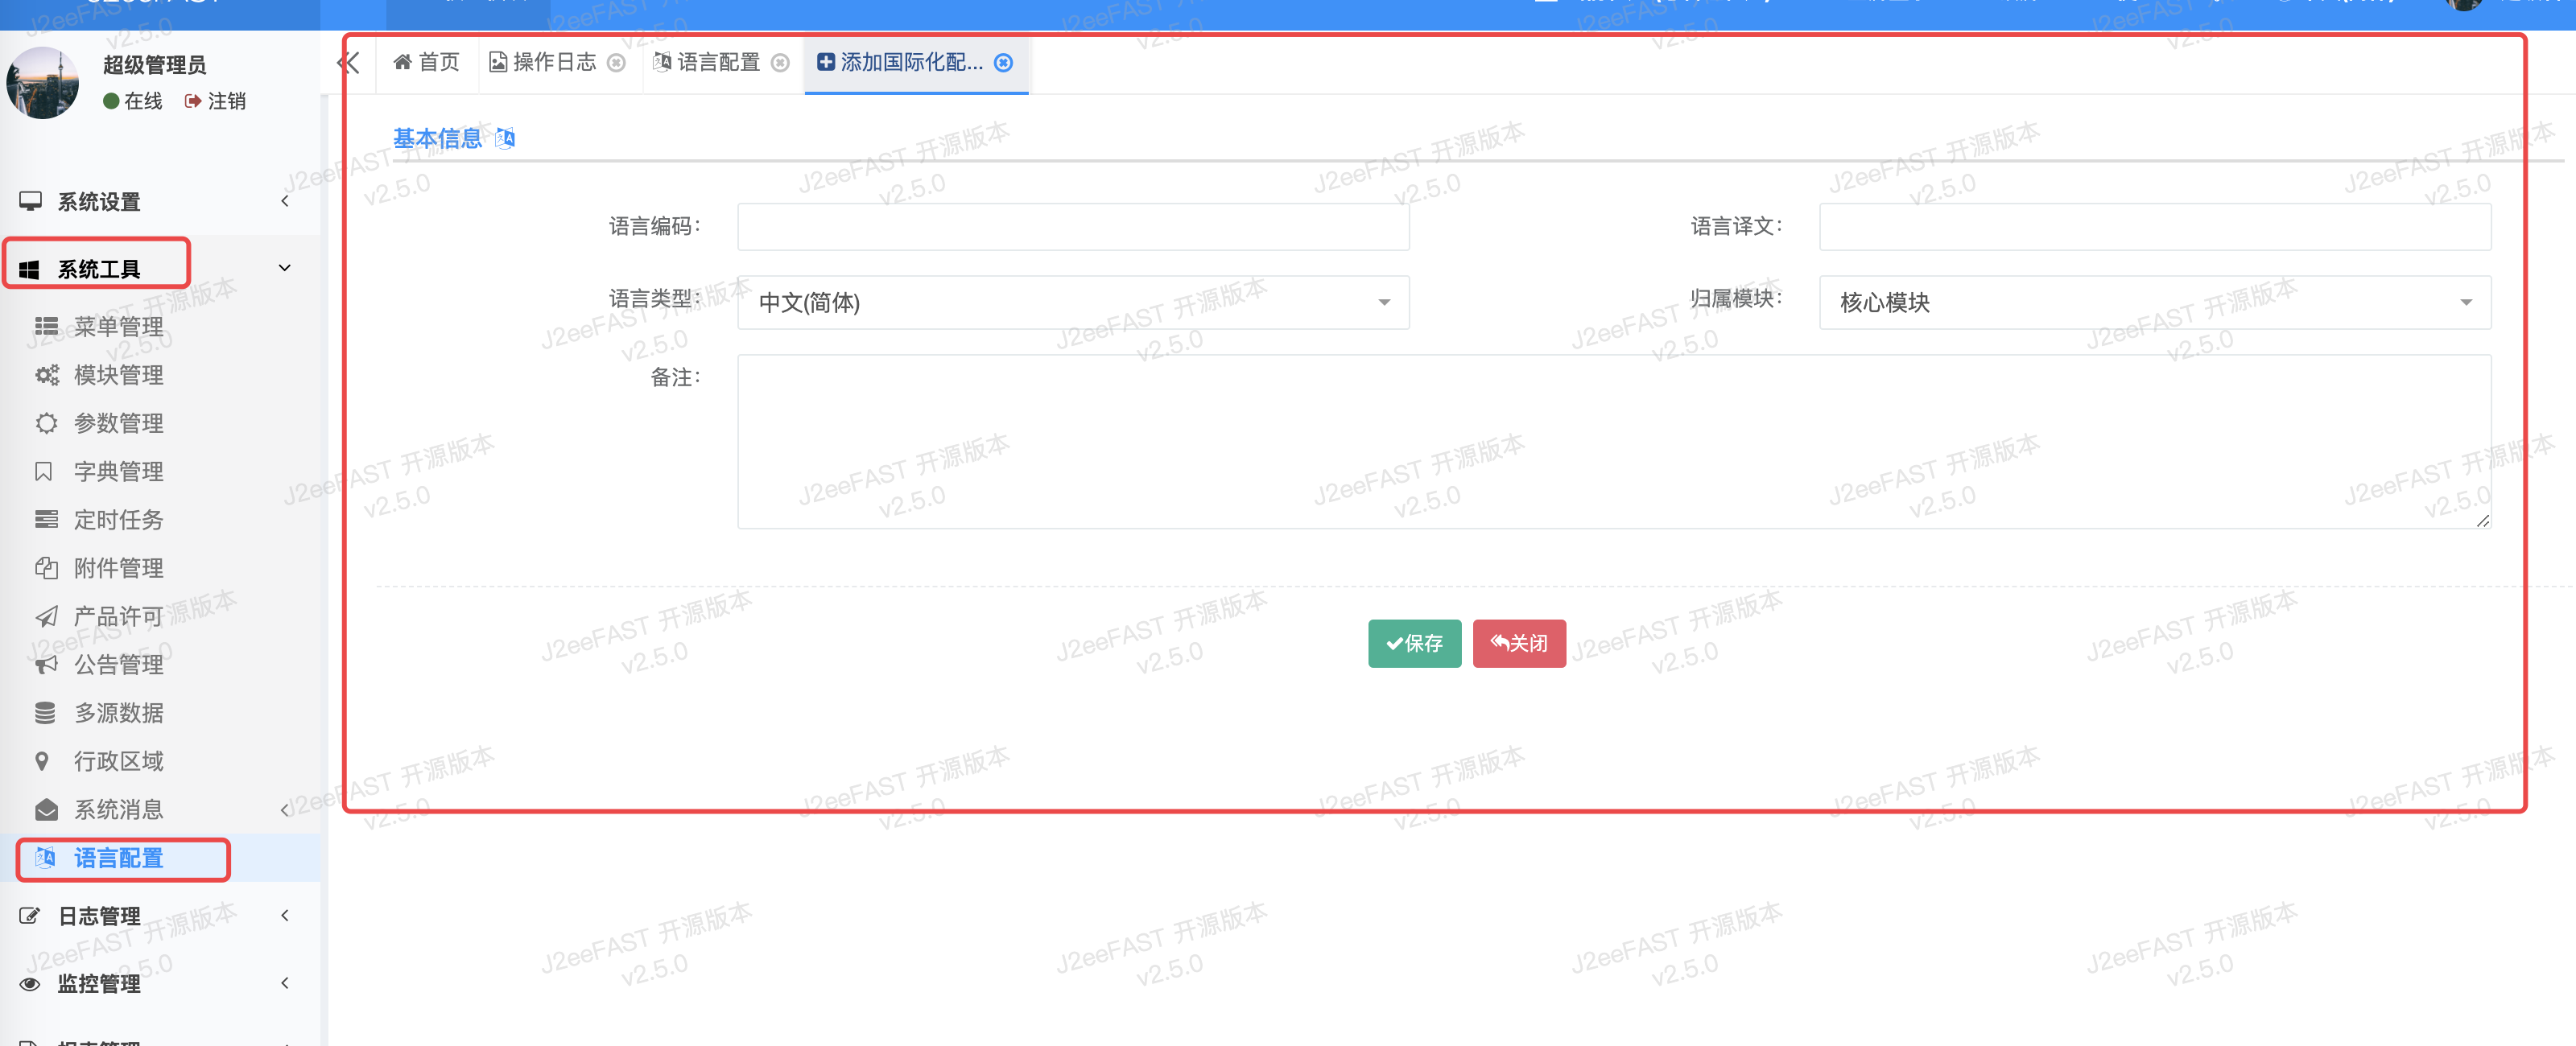Open 定时任务 scheduled tasks item
Screen dimensions: 2576x1046
pos(118,520)
